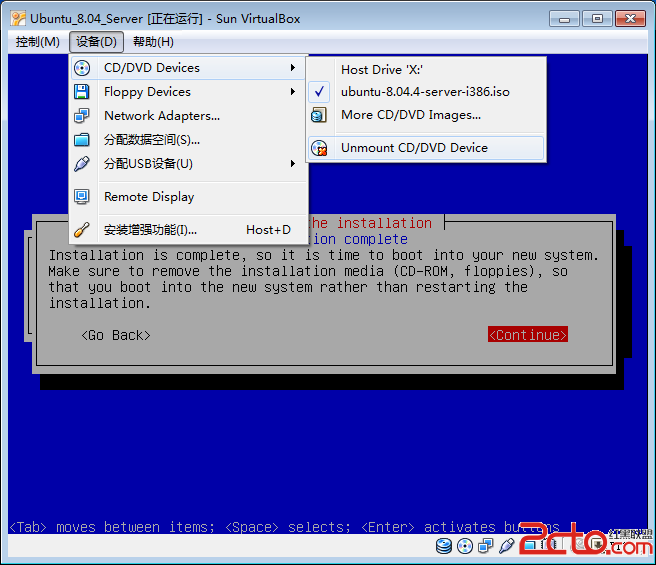Click the Host+D shortcut label

tap(268, 230)
